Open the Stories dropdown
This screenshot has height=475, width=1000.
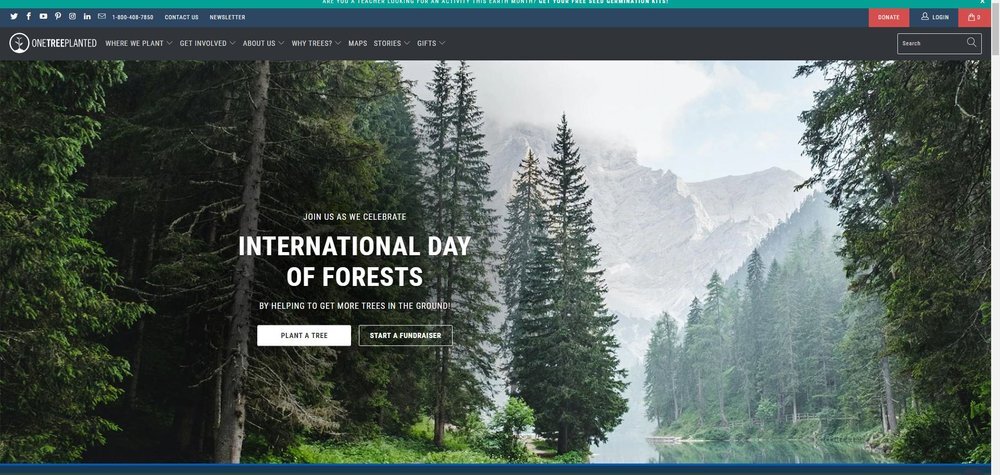[x=392, y=43]
